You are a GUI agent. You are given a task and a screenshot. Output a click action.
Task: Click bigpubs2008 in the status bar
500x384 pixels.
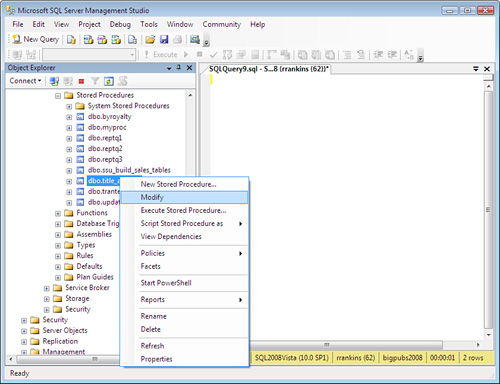(x=402, y=358)
